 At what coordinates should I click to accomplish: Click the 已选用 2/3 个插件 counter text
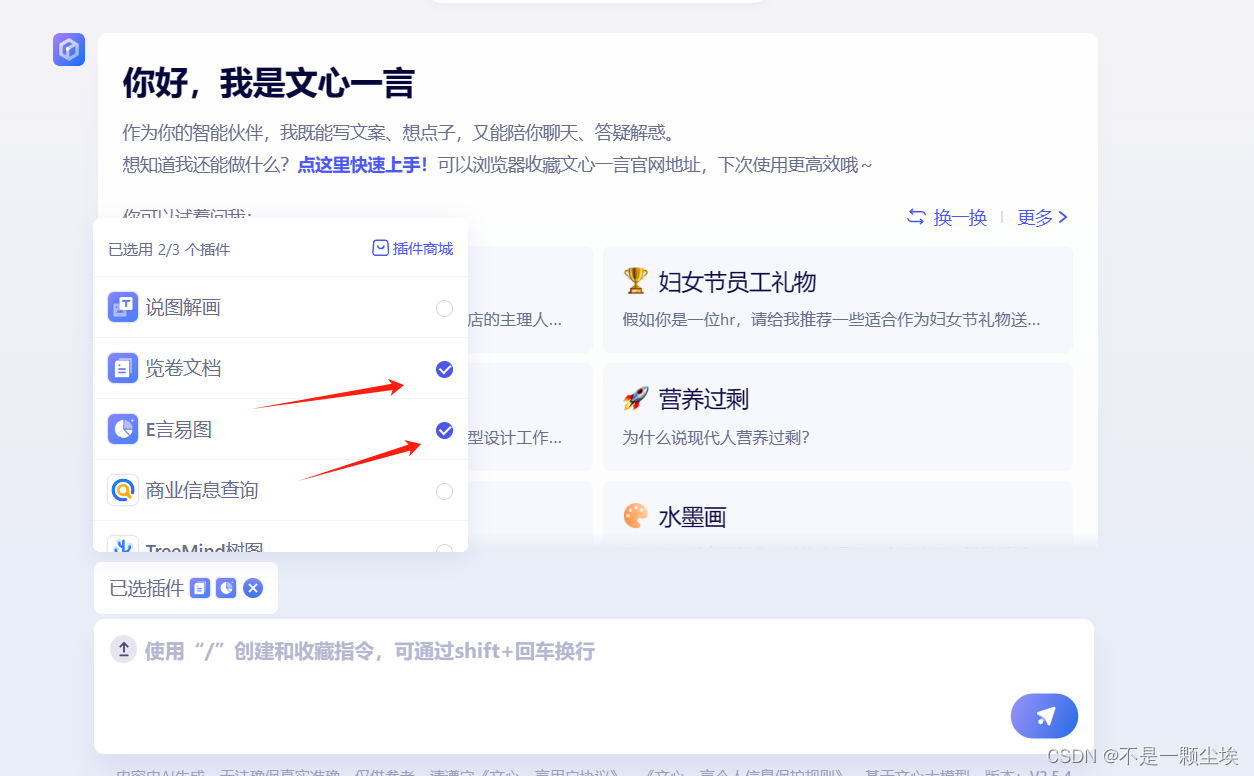(x=169, y=249)
